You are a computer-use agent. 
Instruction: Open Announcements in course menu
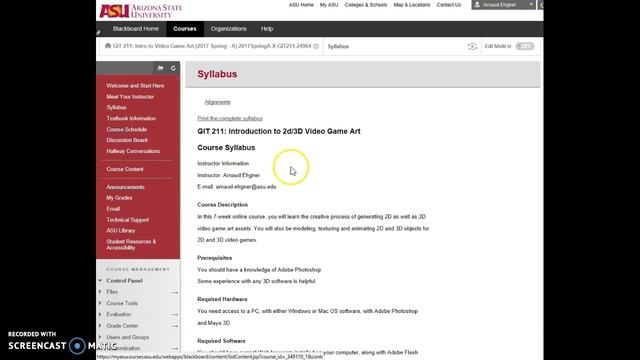point(125,187)
